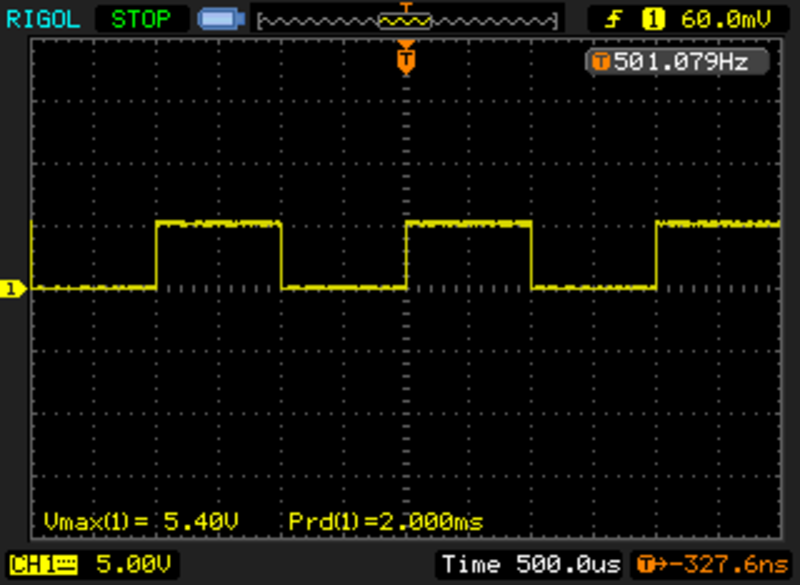Screen dimensions: 800x585
Task: Click the 5.00V vertical scale value
Action: pos(132,564)
